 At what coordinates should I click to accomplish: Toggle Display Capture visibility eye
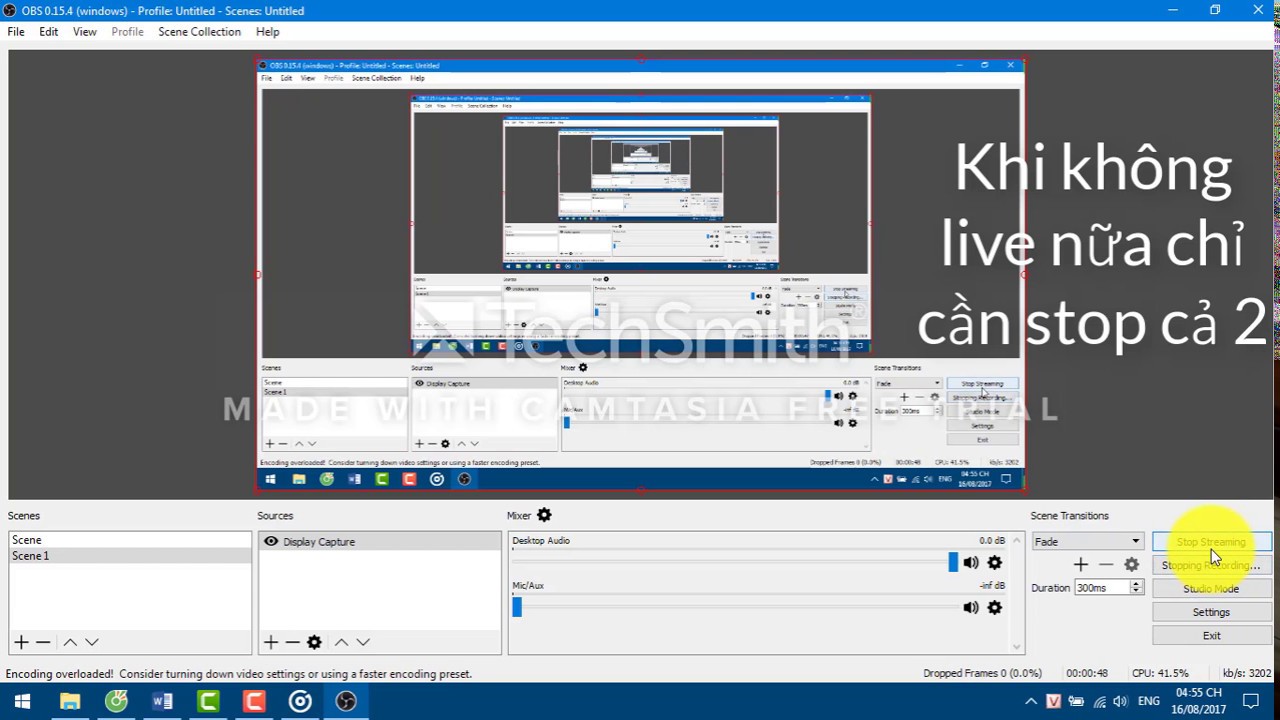click(x=270, y=541)
